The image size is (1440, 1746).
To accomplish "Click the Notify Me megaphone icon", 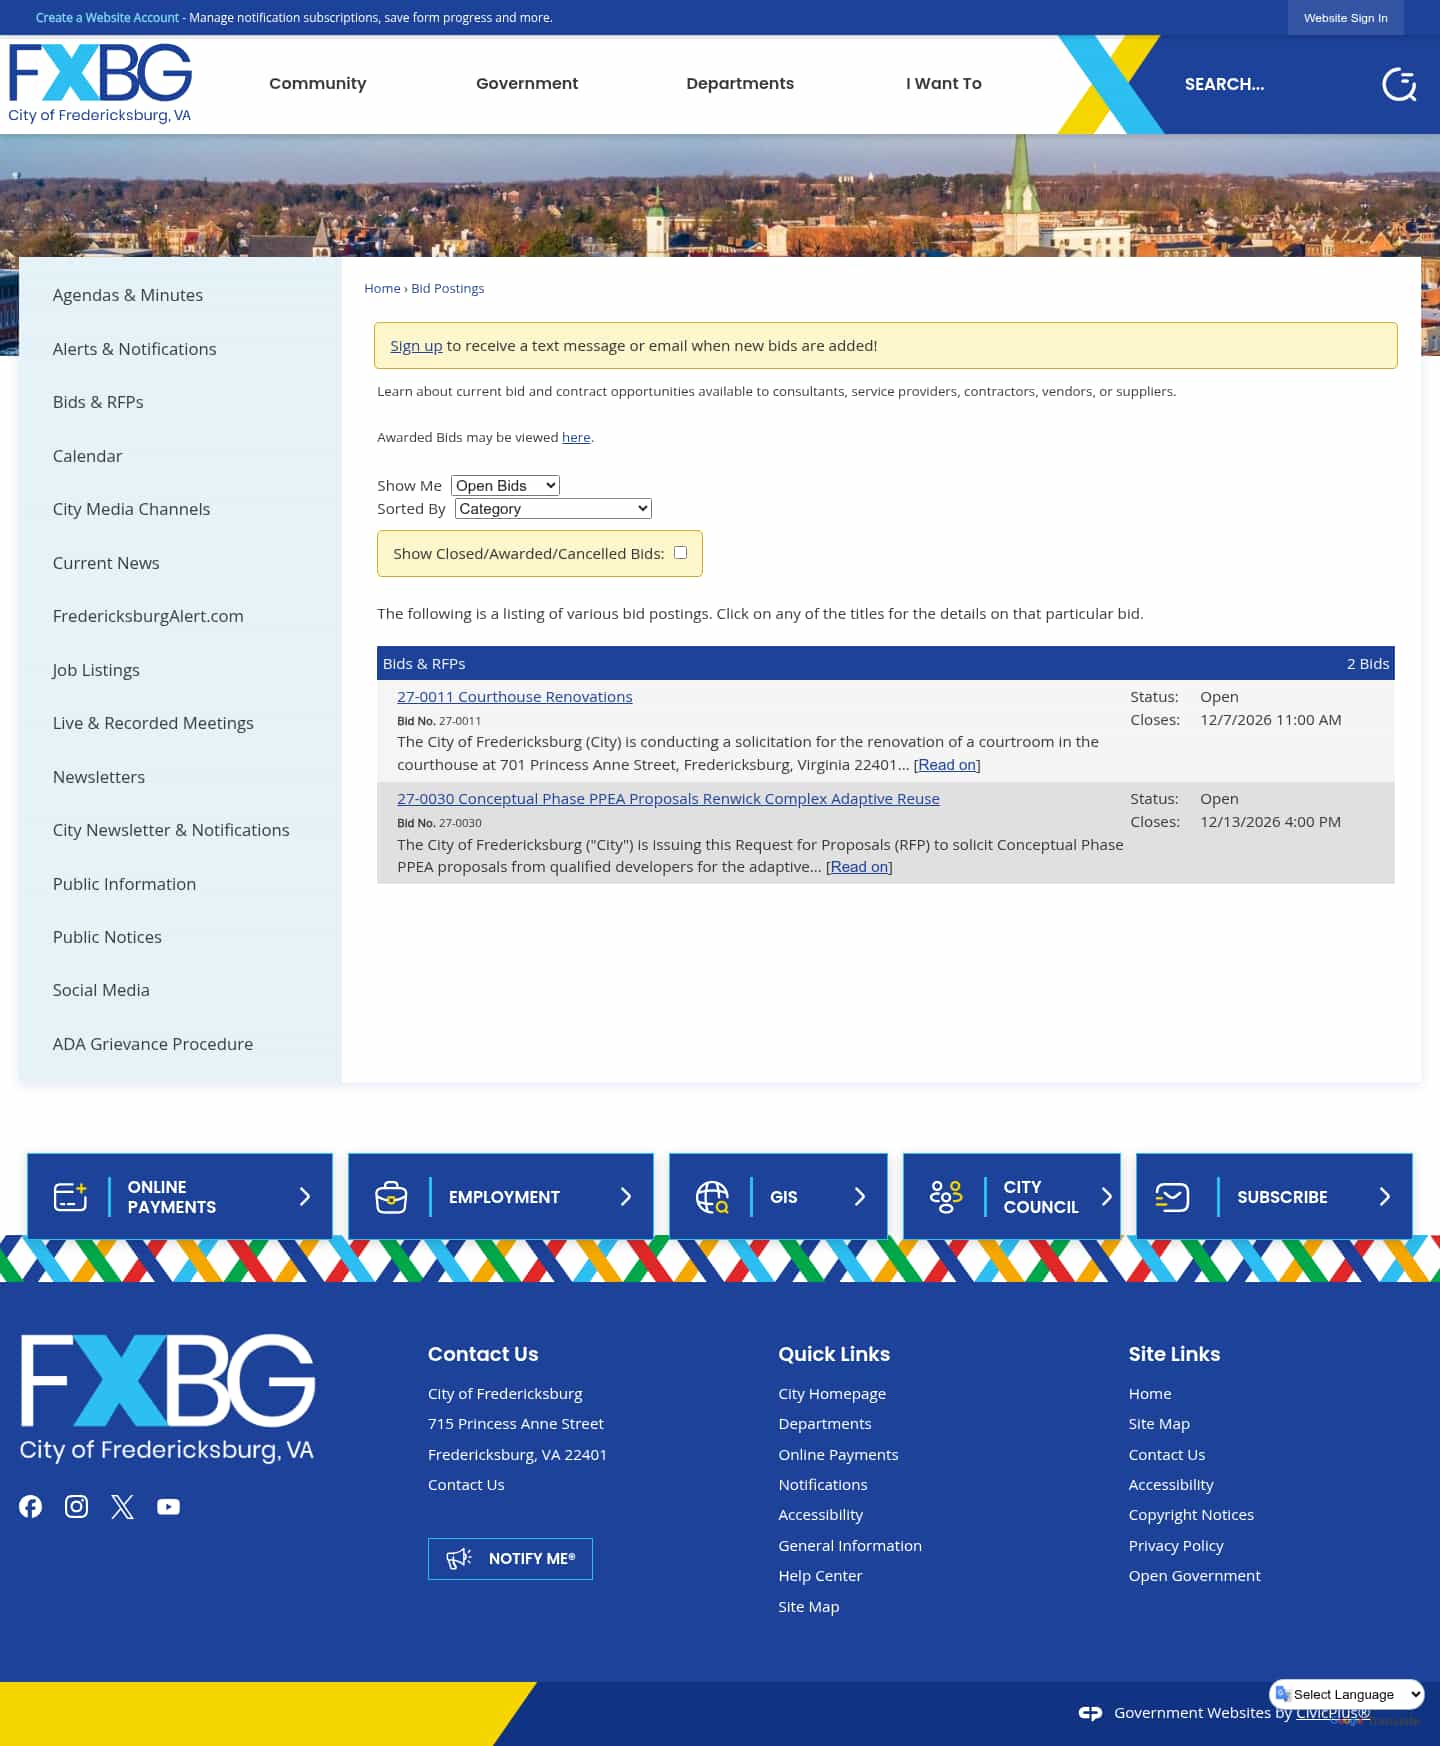I will [459, 1558].
